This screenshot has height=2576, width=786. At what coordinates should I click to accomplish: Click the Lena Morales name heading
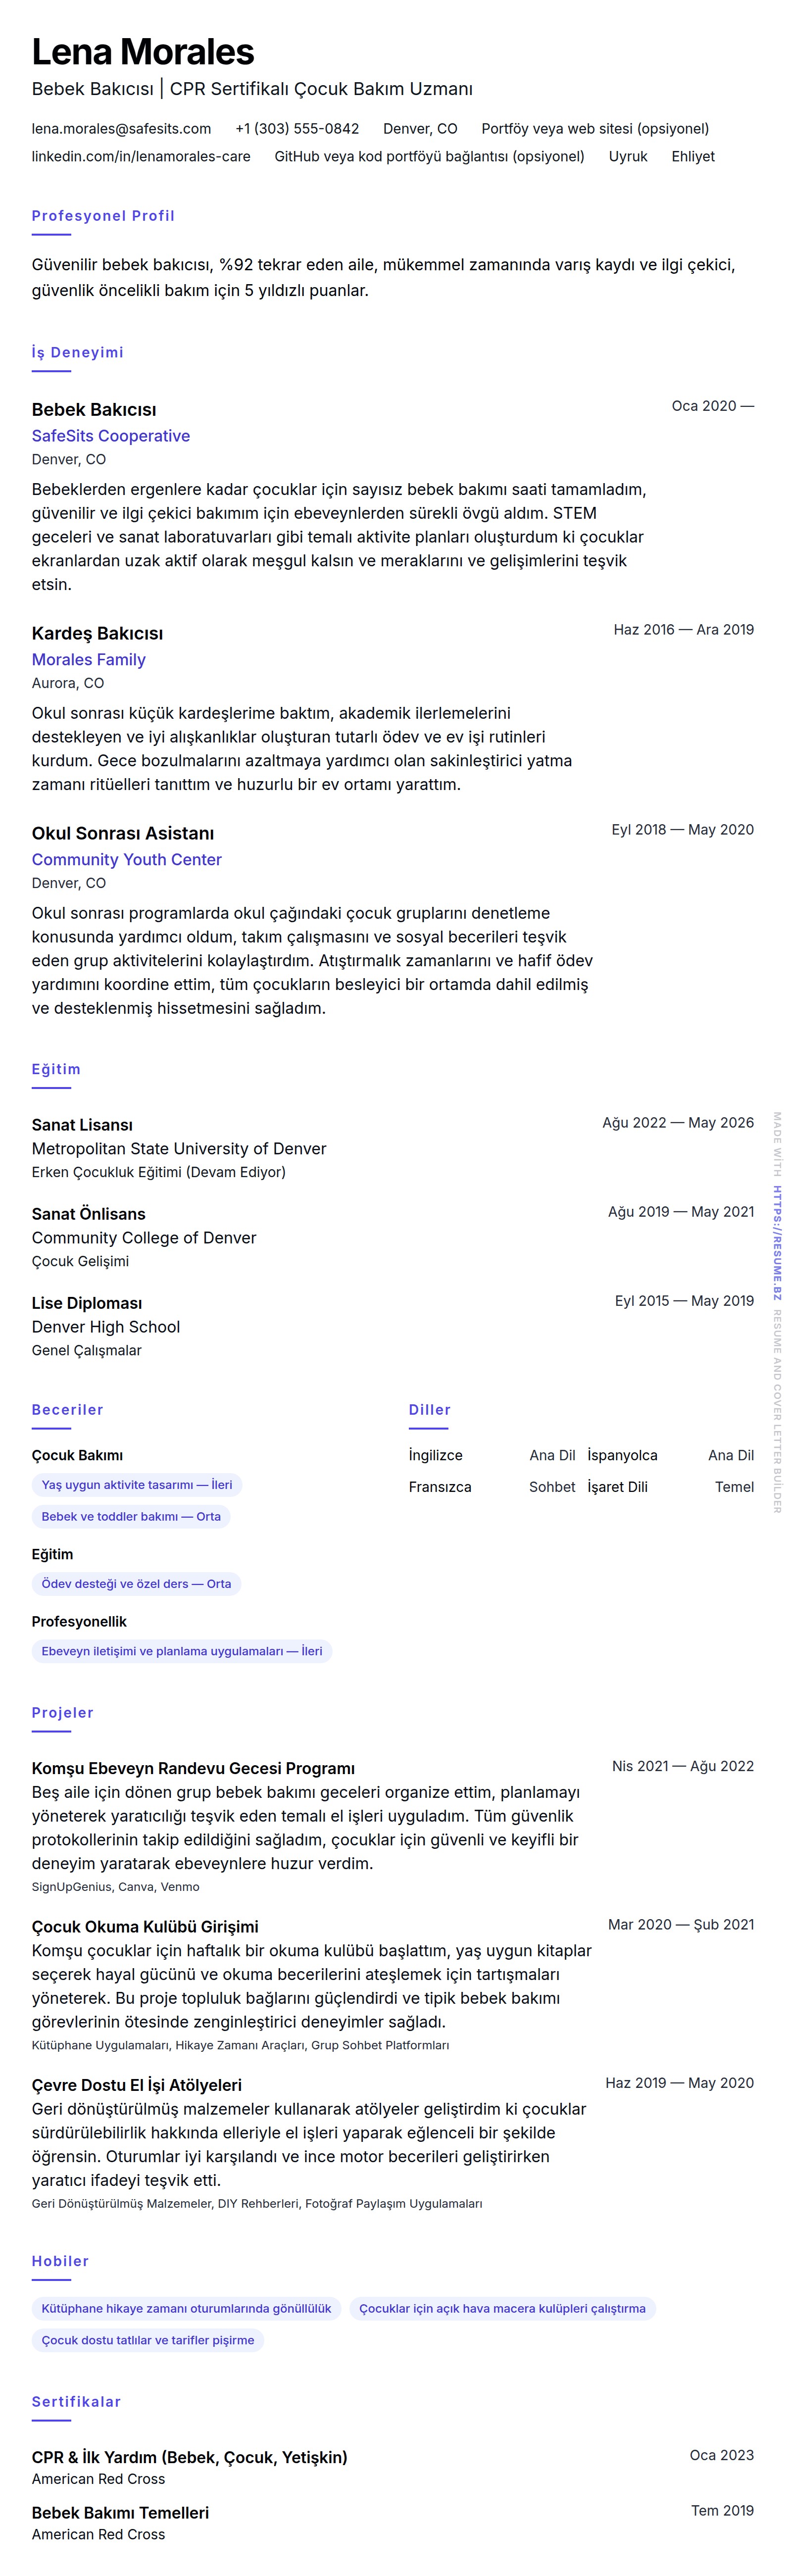point(143,52)
